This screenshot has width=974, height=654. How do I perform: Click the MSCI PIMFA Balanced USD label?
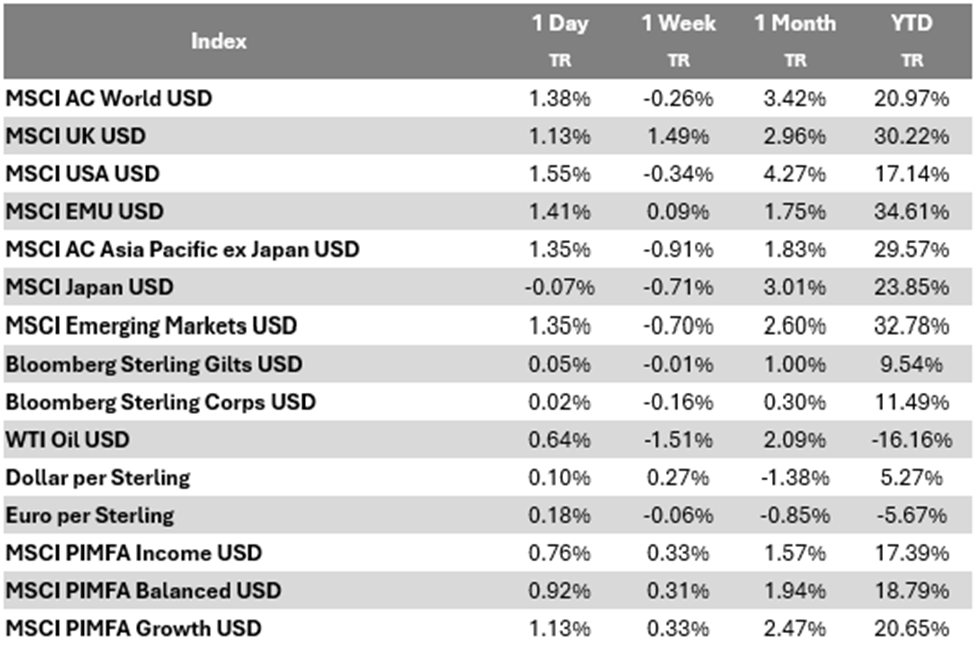(x=143, y=590)
